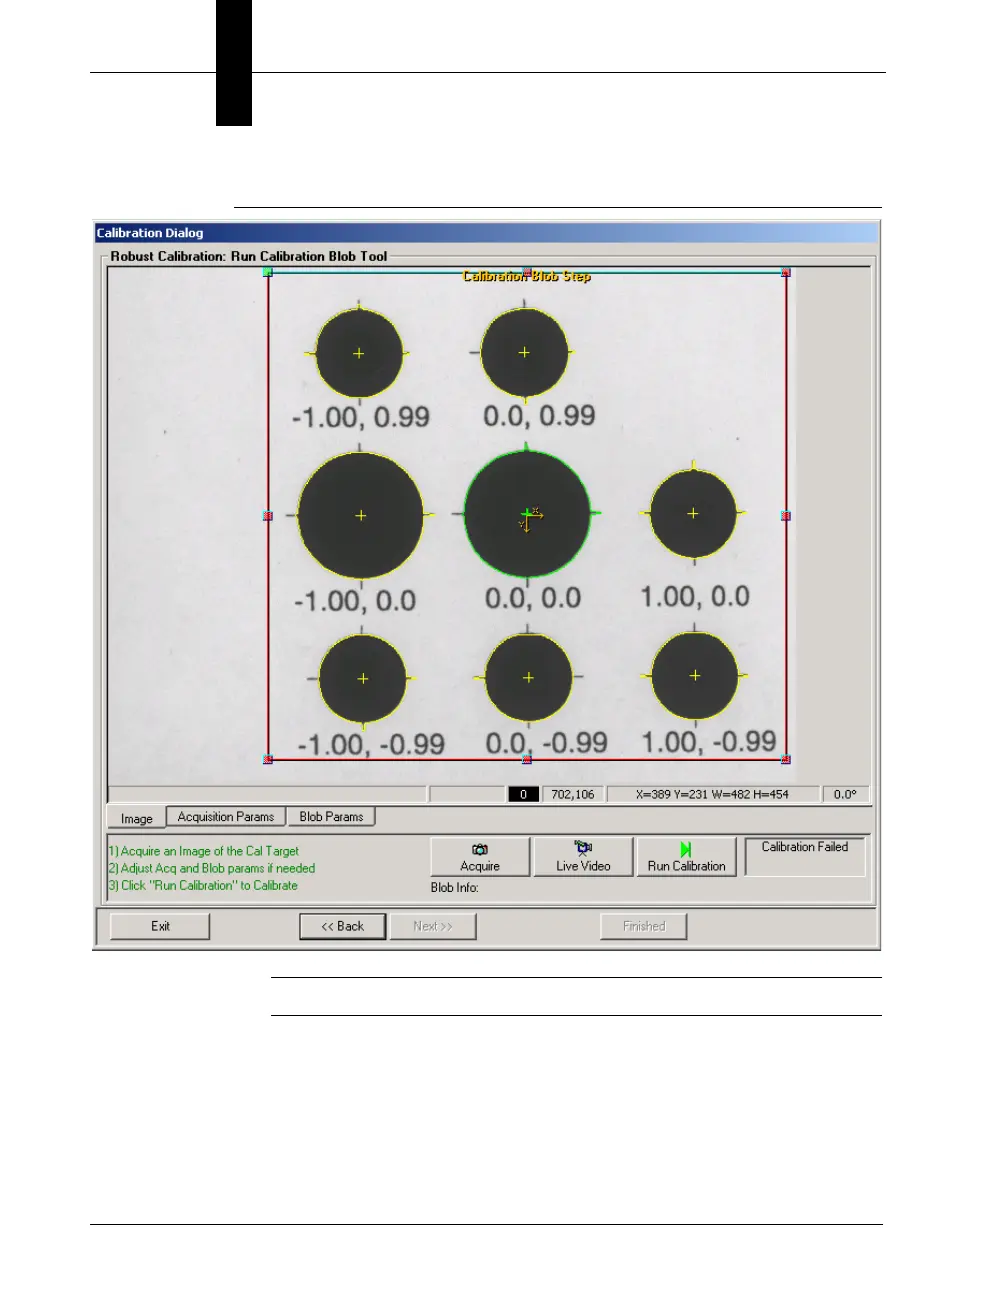The width and height of the screenshot is (1008, 1296).
Task: Click the left-edge middle ROI handle
Action: (268, 516)
